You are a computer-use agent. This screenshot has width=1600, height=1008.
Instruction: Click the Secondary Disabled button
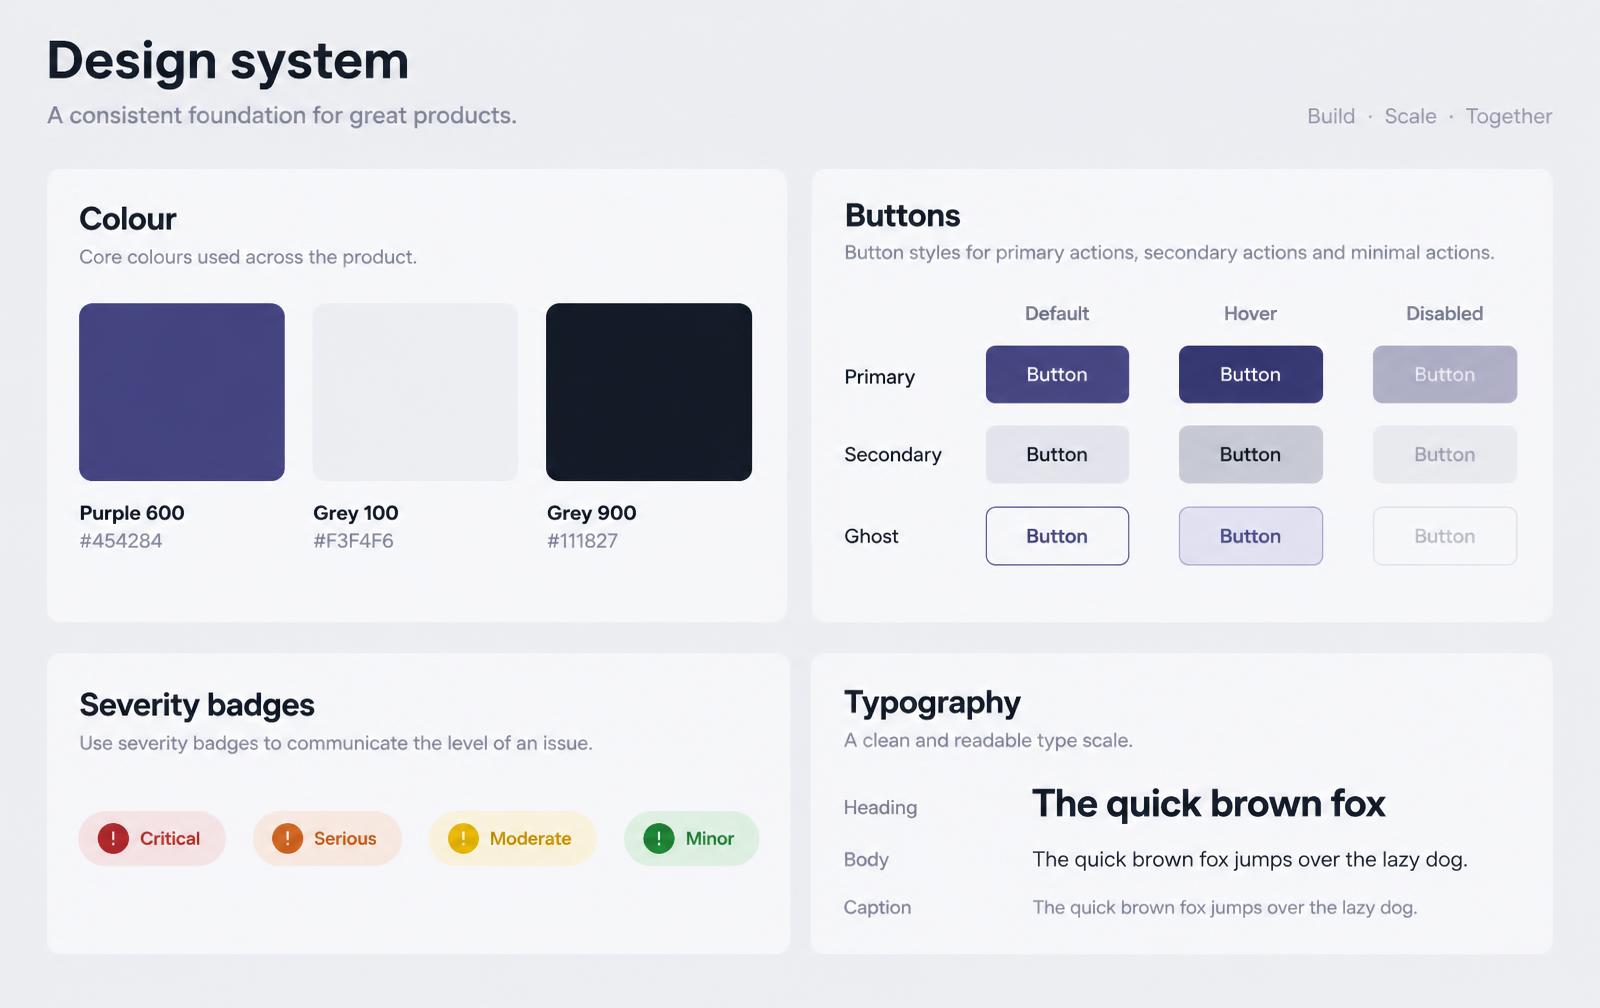pos(1444,454)
